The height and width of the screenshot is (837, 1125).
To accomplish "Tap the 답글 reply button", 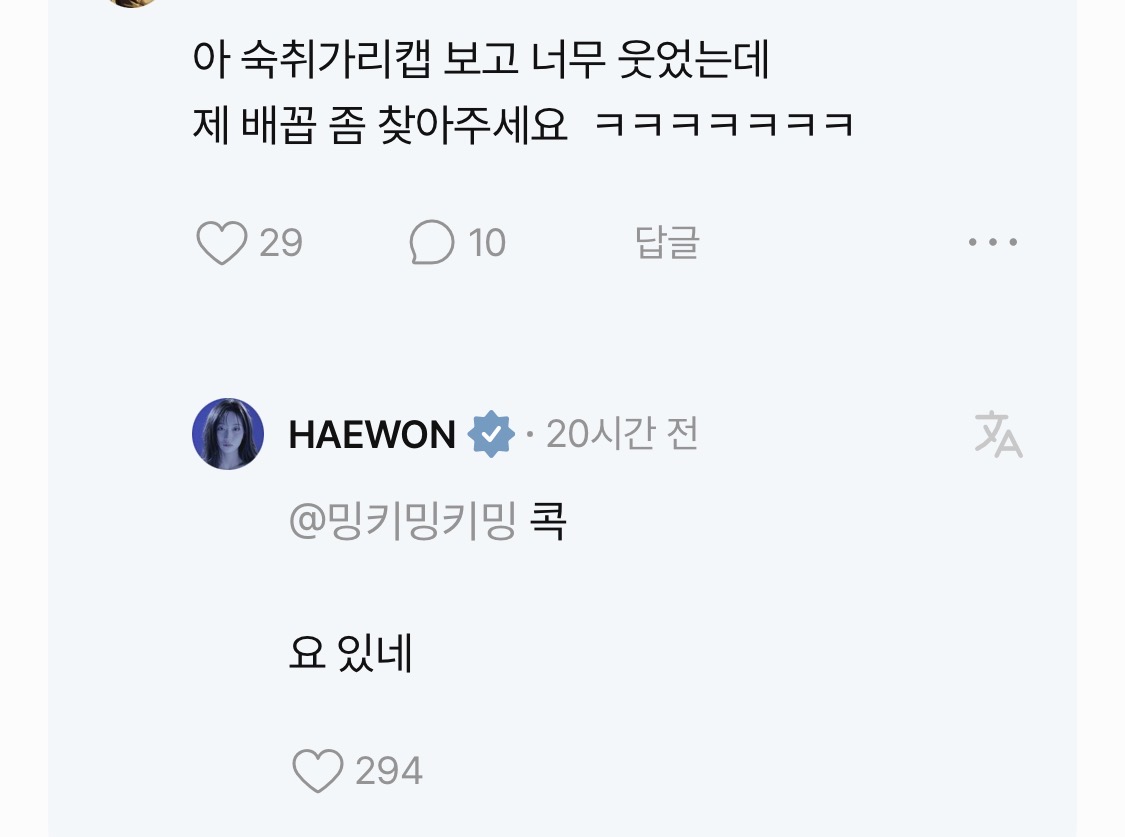I will tap(667, 242).
